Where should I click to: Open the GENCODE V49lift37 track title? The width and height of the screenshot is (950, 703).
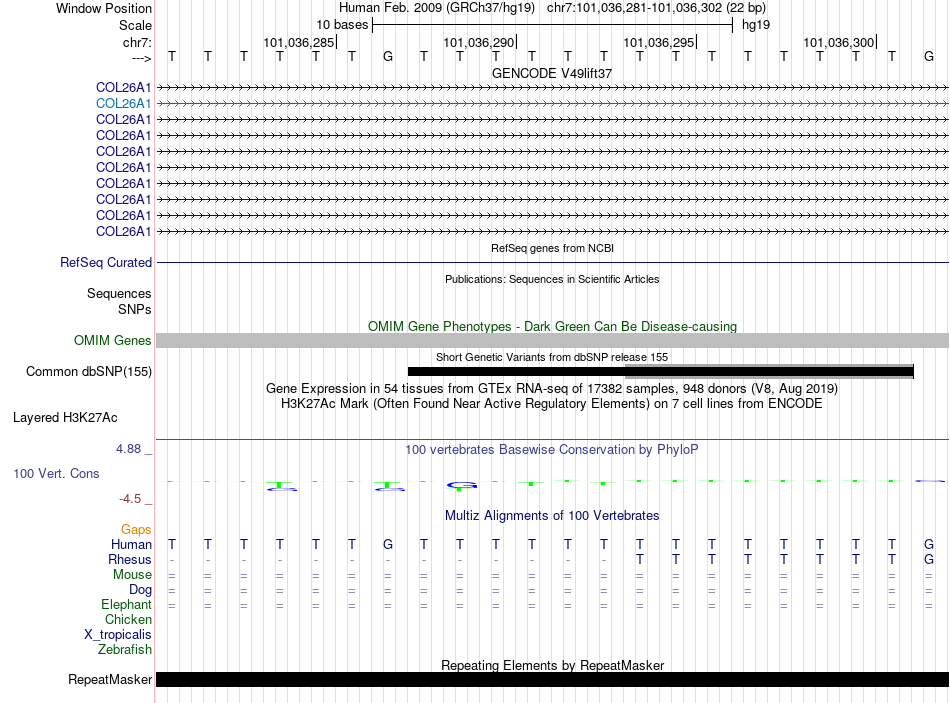551,73
